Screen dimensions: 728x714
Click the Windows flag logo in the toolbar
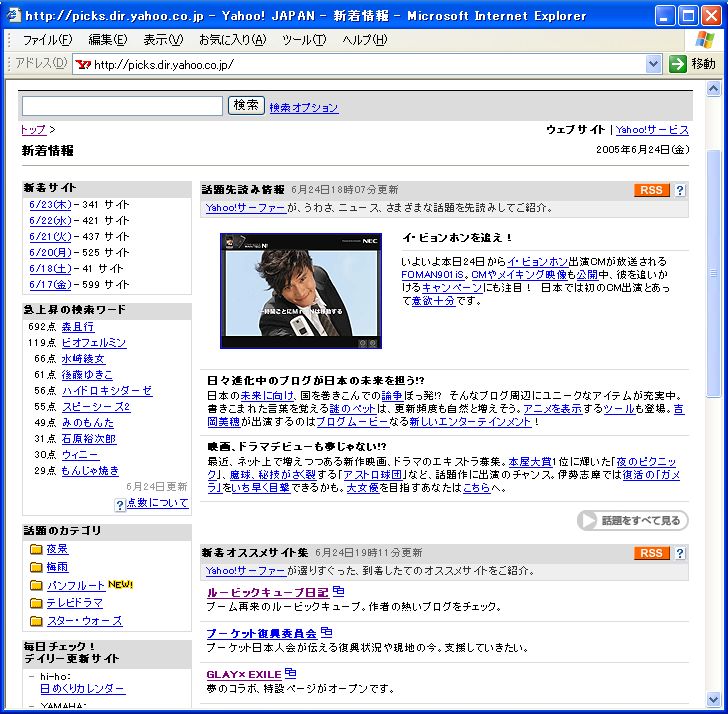pyautogui.click(x=704, y=40)
